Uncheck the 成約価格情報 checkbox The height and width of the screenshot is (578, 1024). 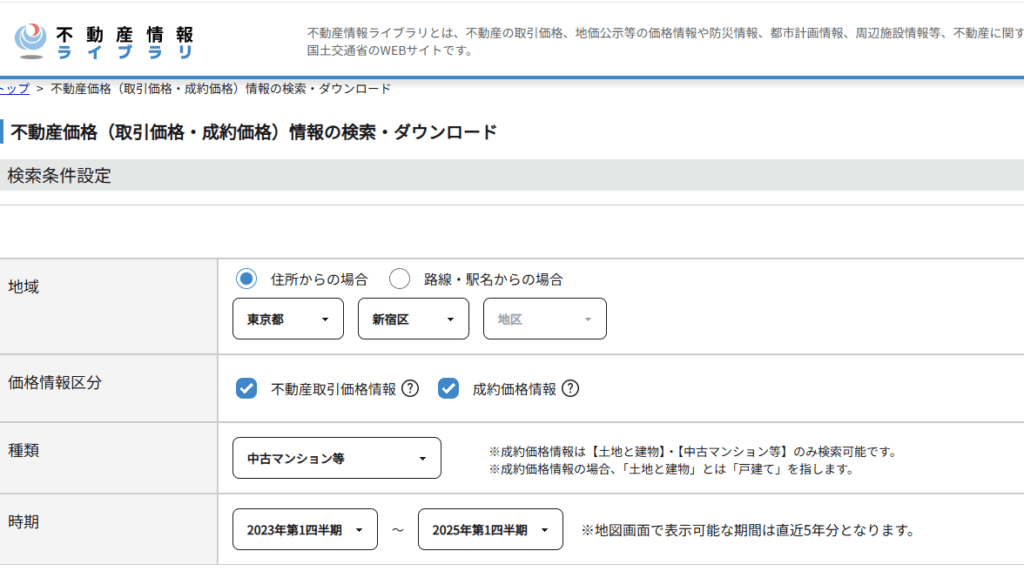pyautogui.click(x=448, y=389)
